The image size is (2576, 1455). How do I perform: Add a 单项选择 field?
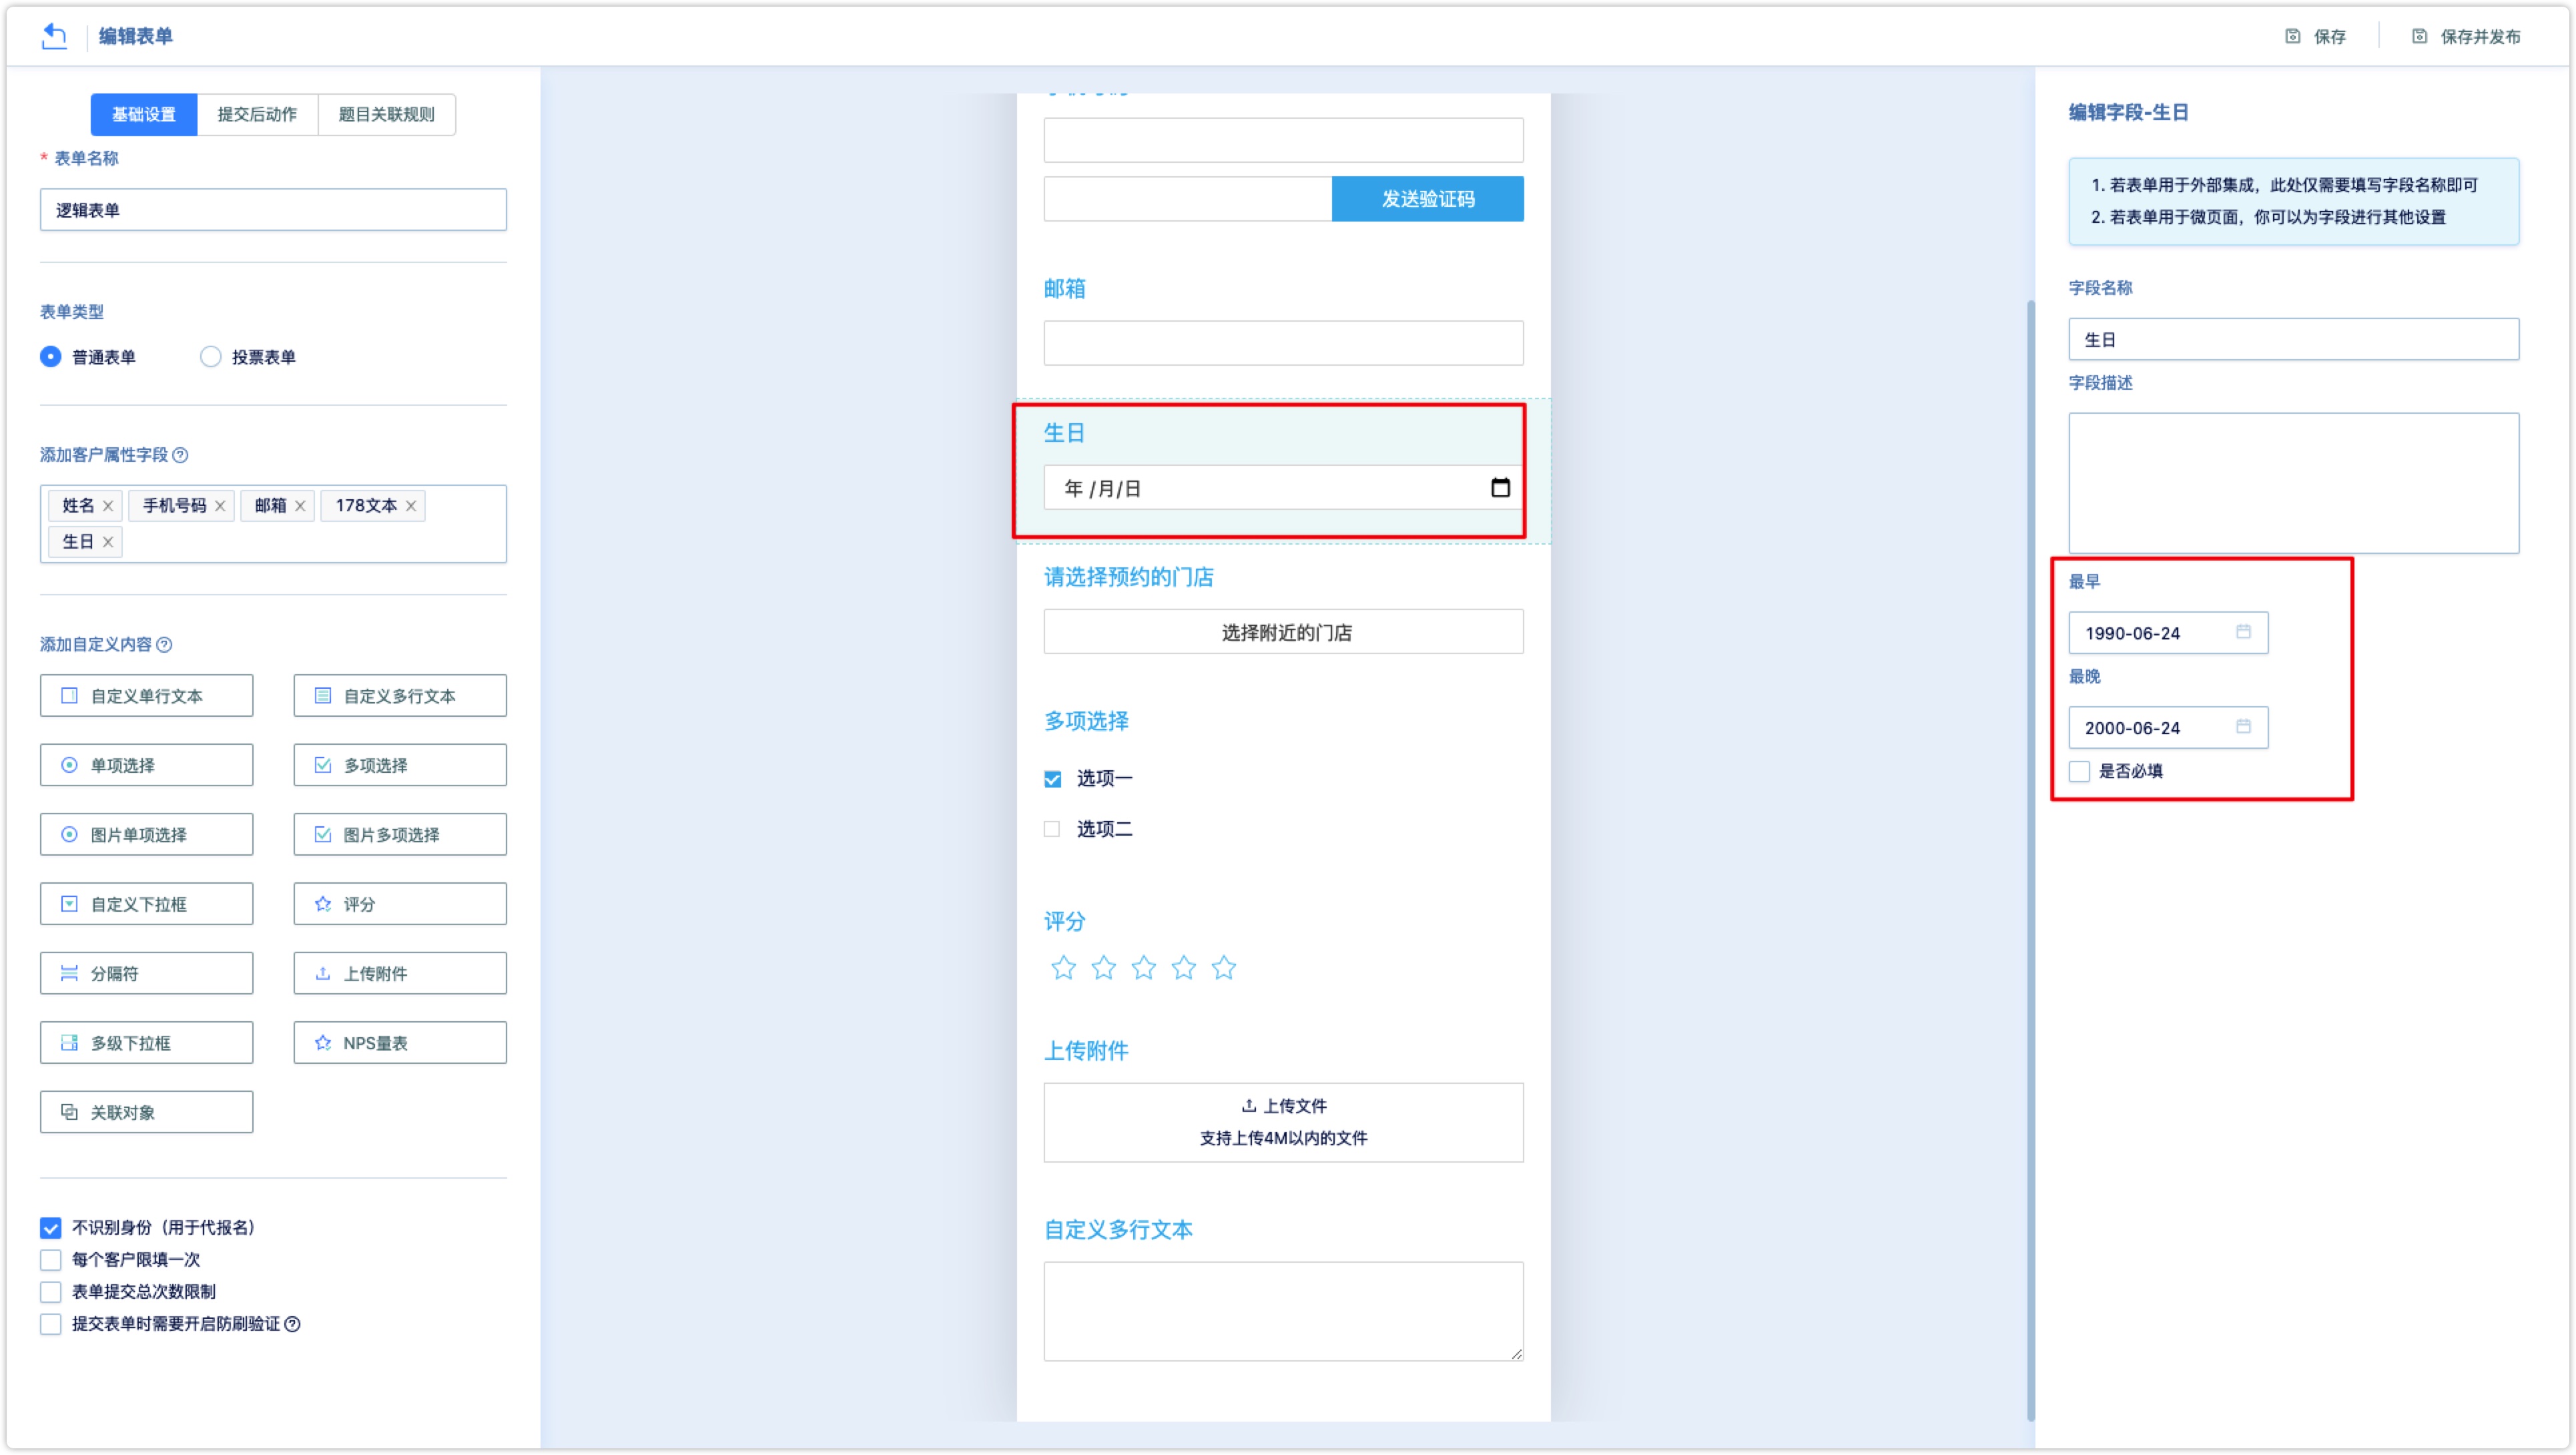coord(147,765)
